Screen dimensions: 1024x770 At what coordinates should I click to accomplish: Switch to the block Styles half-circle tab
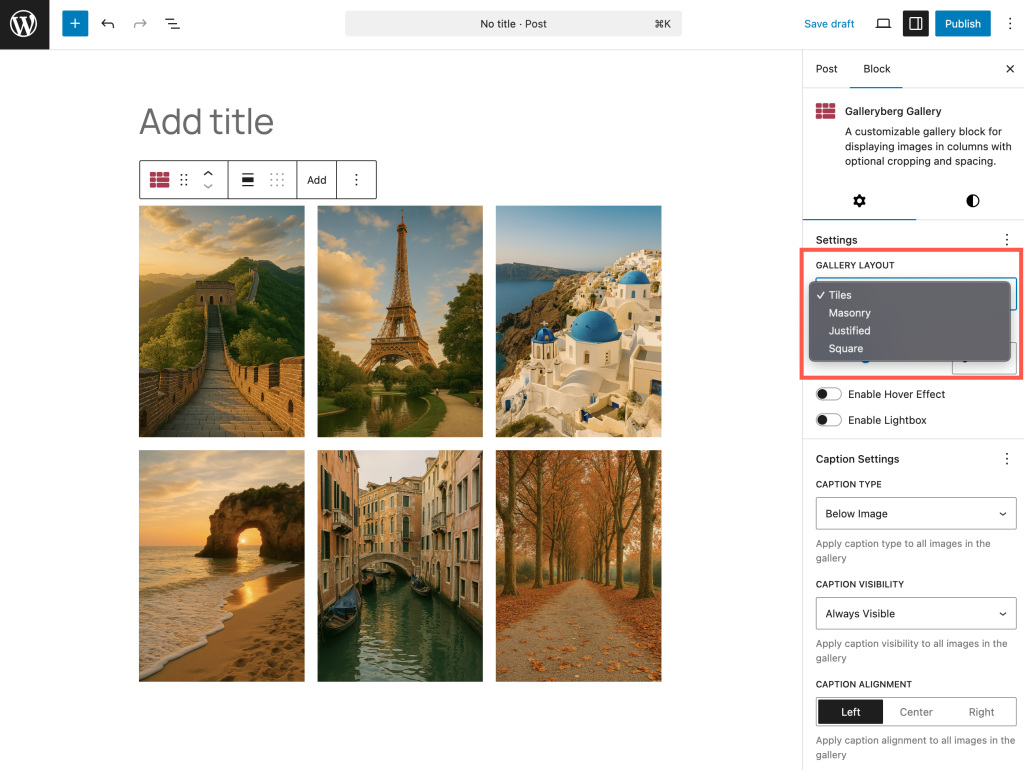(972, 201)
